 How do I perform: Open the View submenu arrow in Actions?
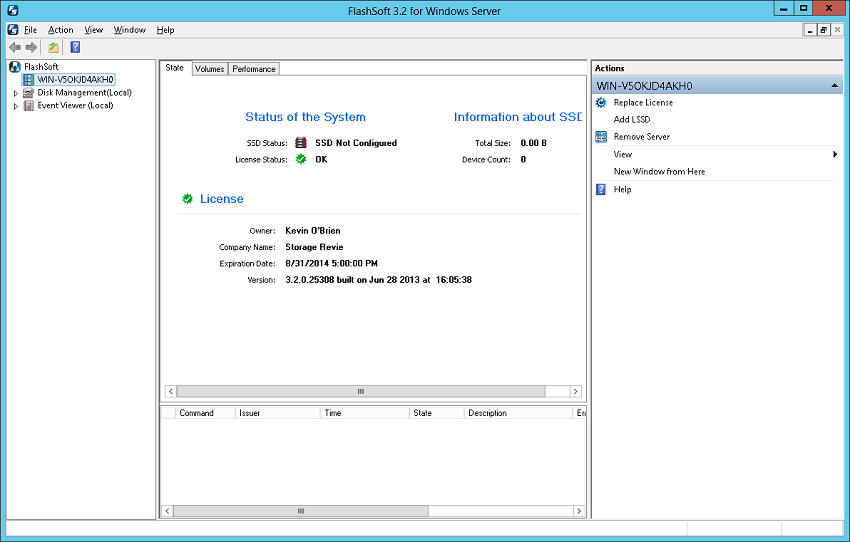(x=835, y=154)
